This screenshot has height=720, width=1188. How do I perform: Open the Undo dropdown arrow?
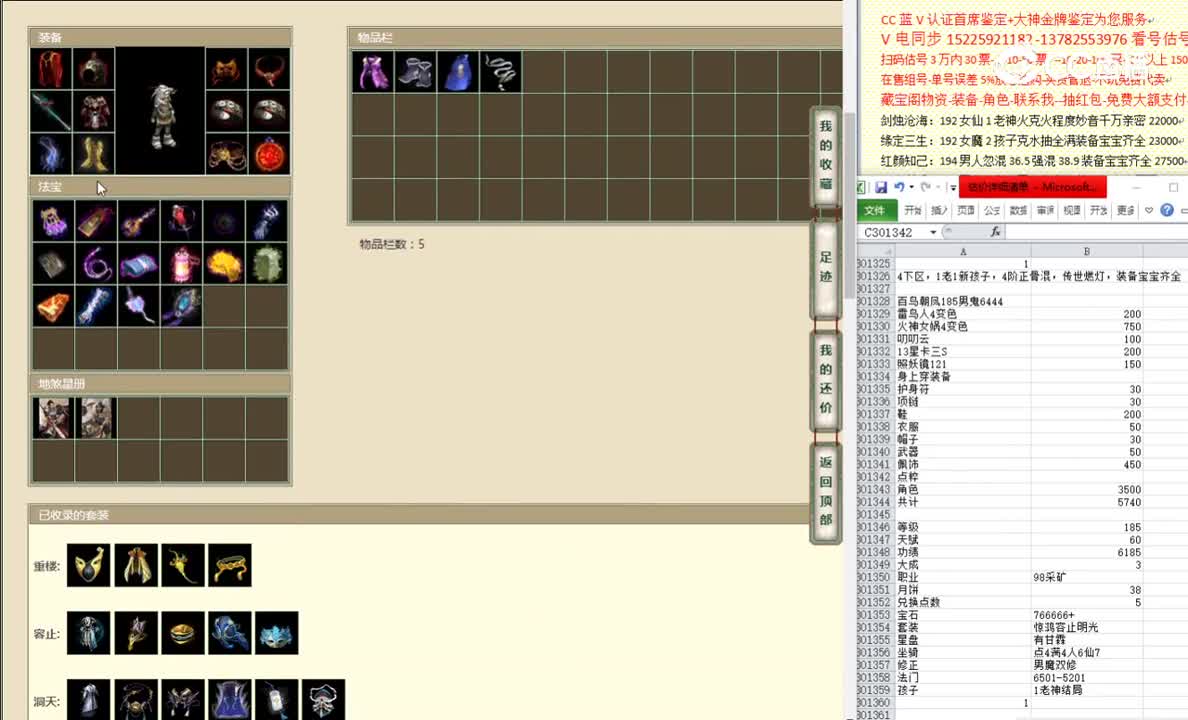[x=910, y=187]
